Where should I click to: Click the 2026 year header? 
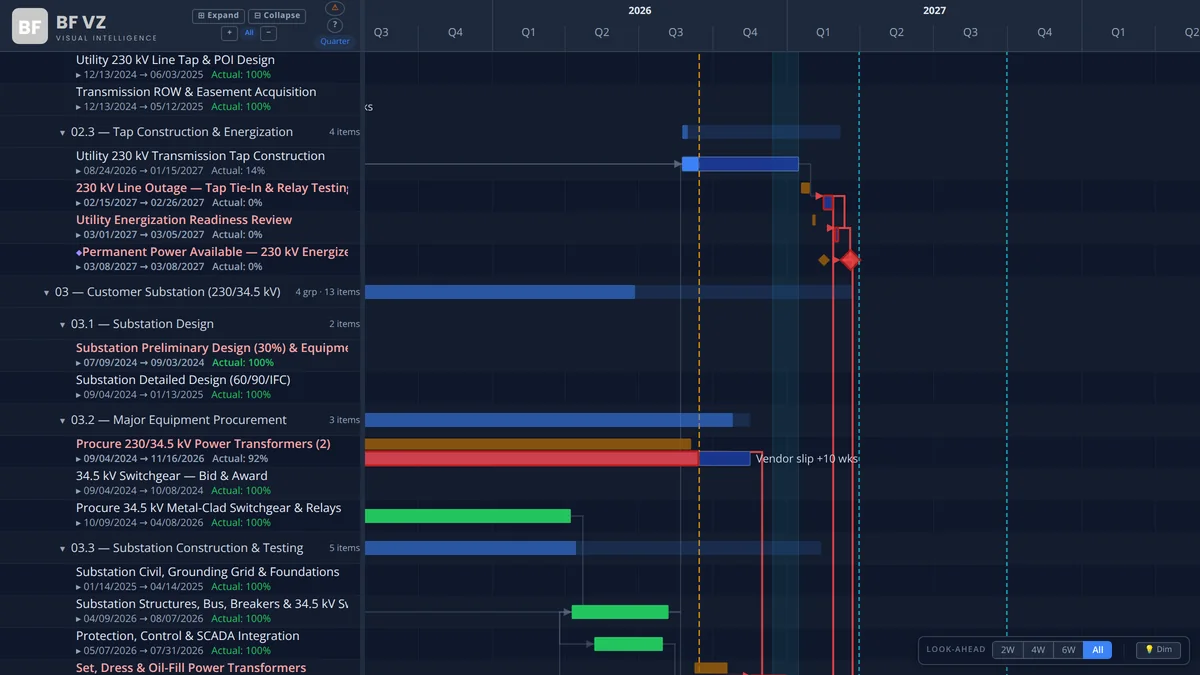pos(640,10)
